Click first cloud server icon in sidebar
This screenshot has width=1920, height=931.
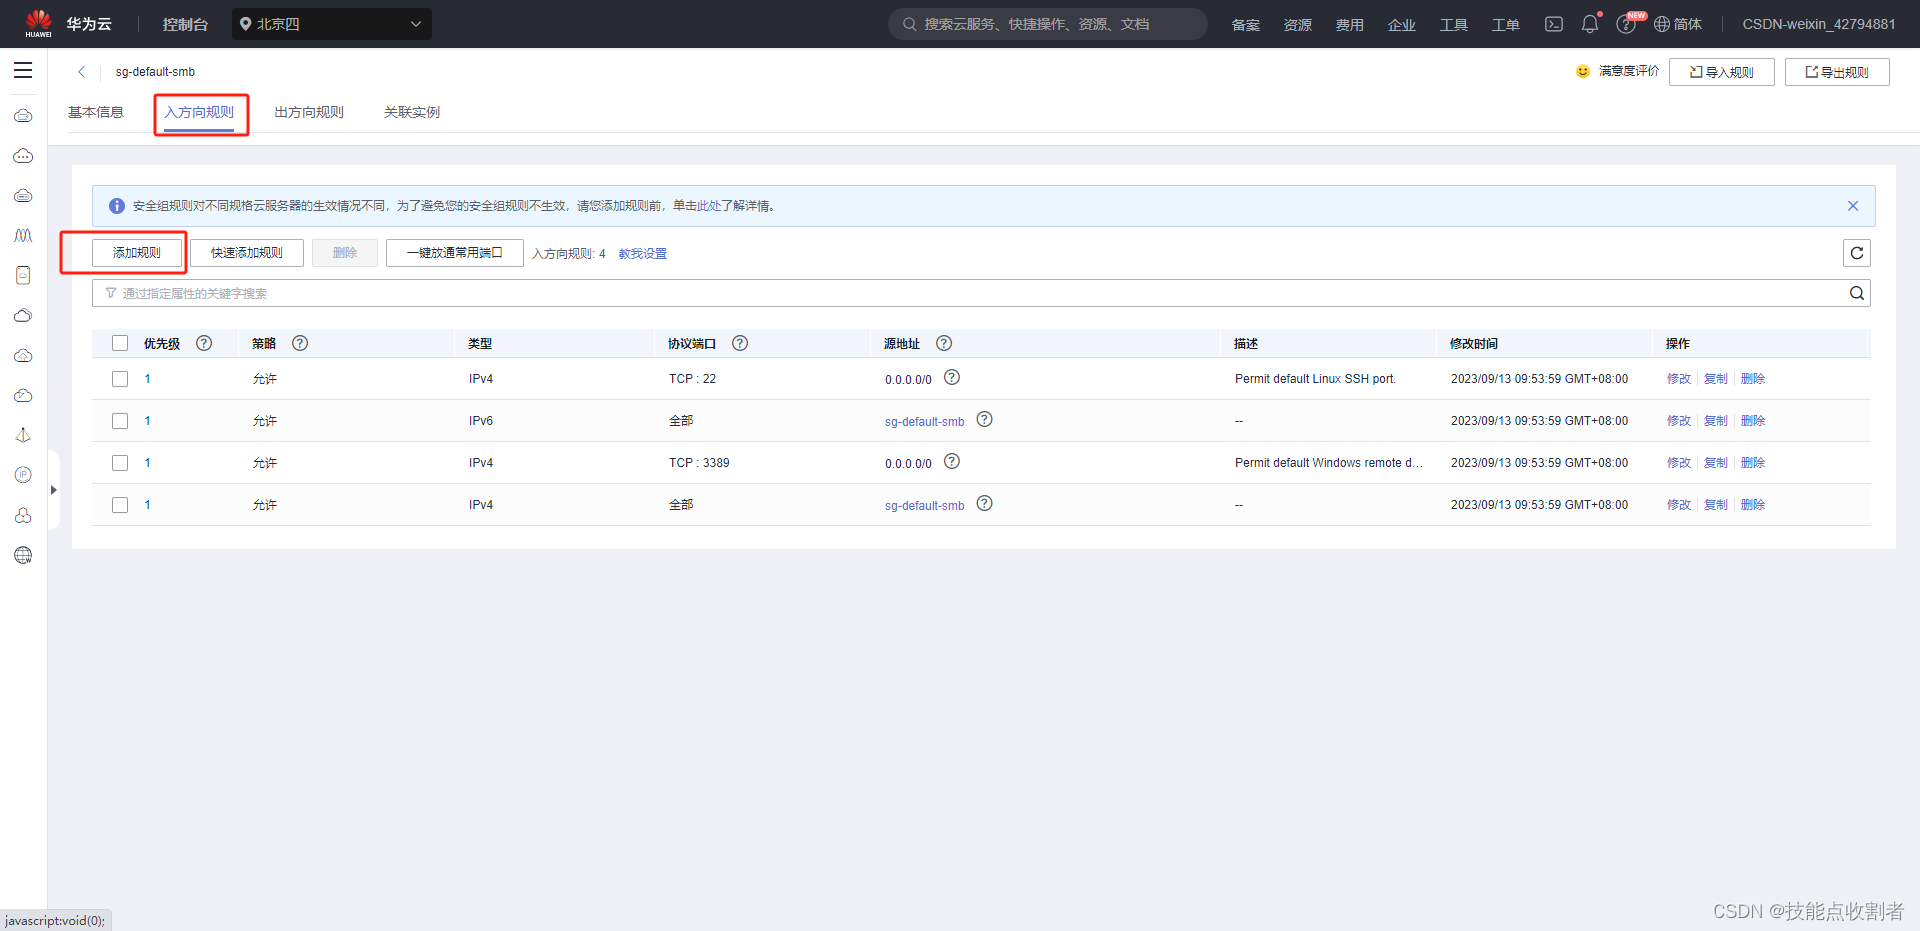click(x=23, y=116)
